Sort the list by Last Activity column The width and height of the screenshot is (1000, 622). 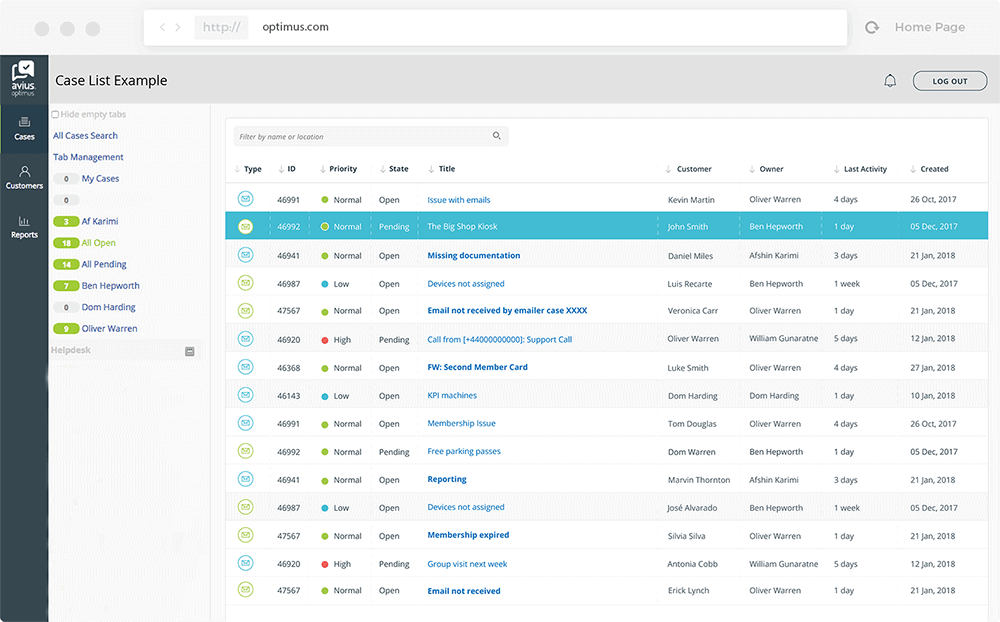[864, 169]
